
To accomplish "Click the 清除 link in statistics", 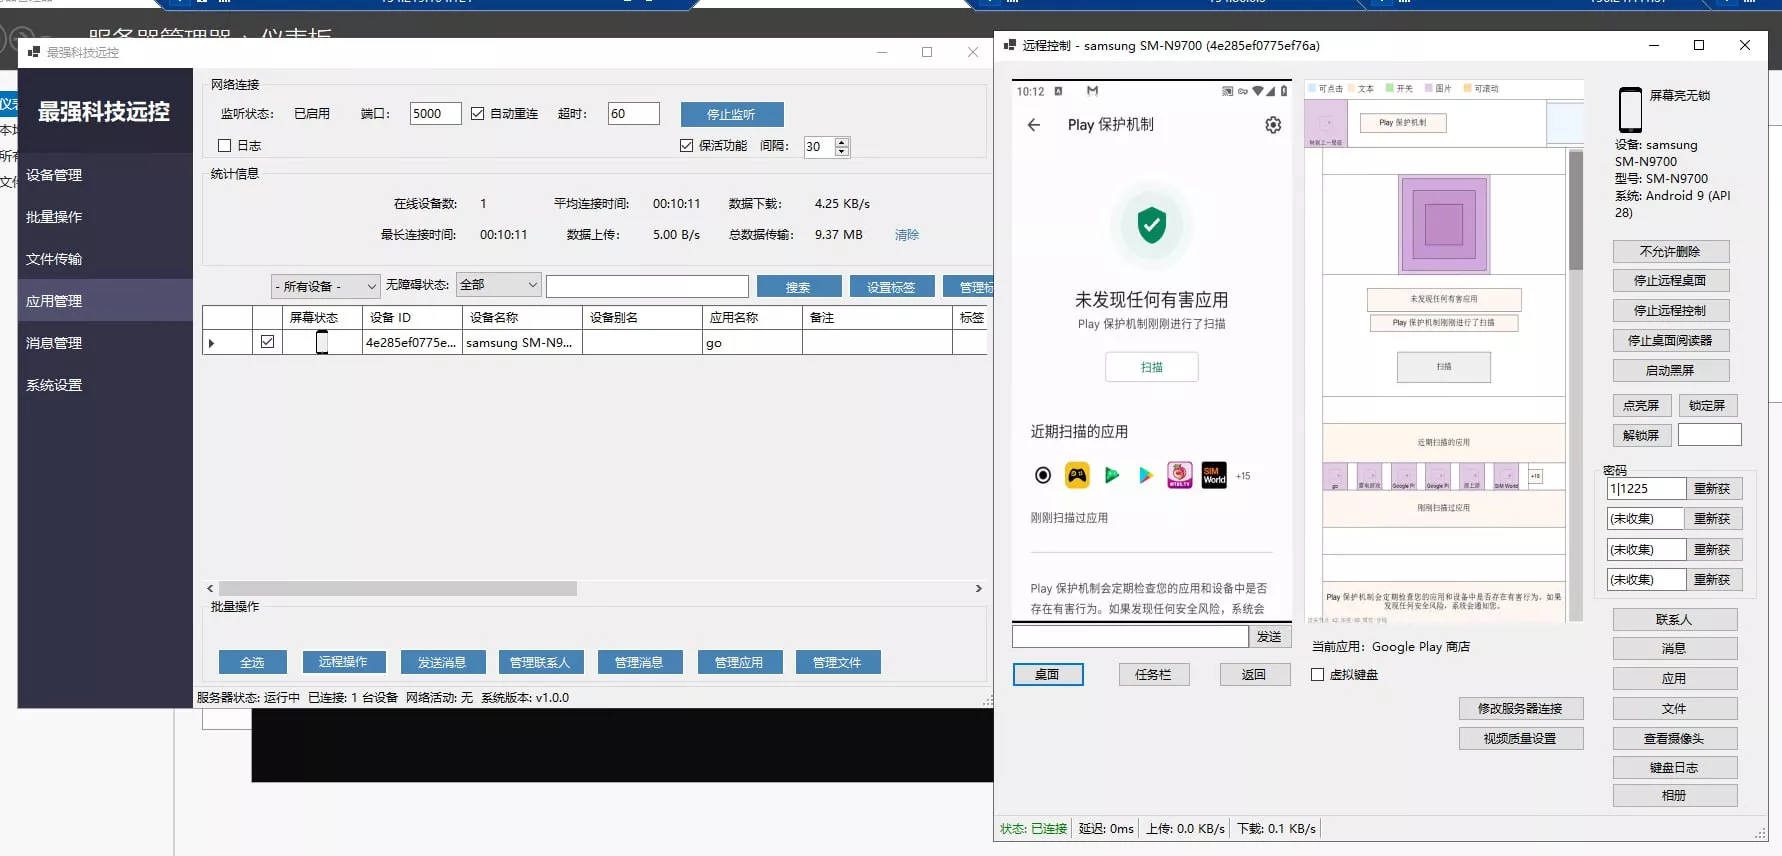I will [x=907, y=234].
